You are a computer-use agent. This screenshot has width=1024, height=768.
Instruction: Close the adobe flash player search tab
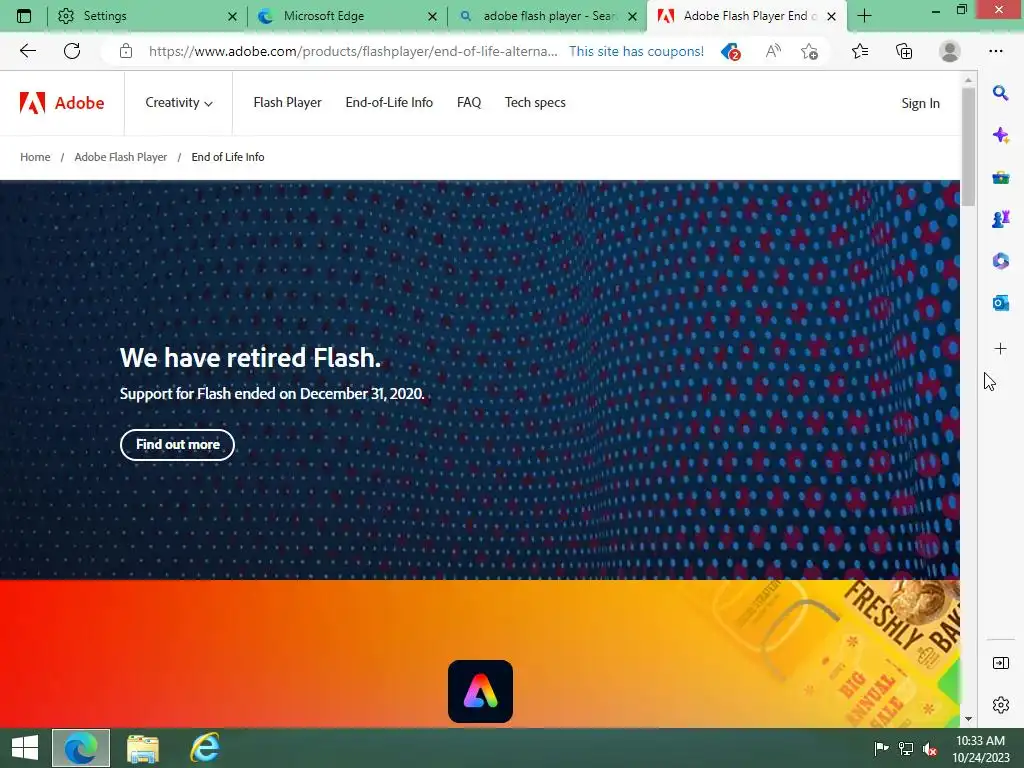[632, 16]
